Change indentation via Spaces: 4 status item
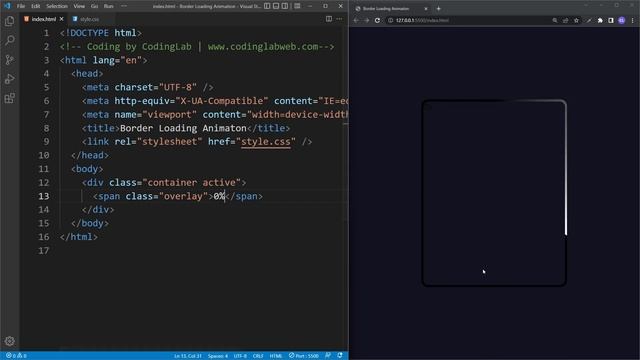 218,356
